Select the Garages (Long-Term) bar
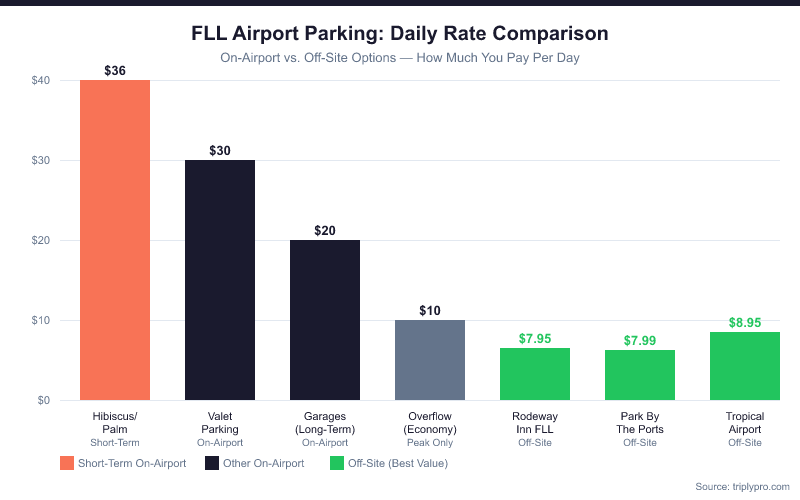Image resolution: width=800 pixels, height=500 pixels. click(x=325, y=320)
